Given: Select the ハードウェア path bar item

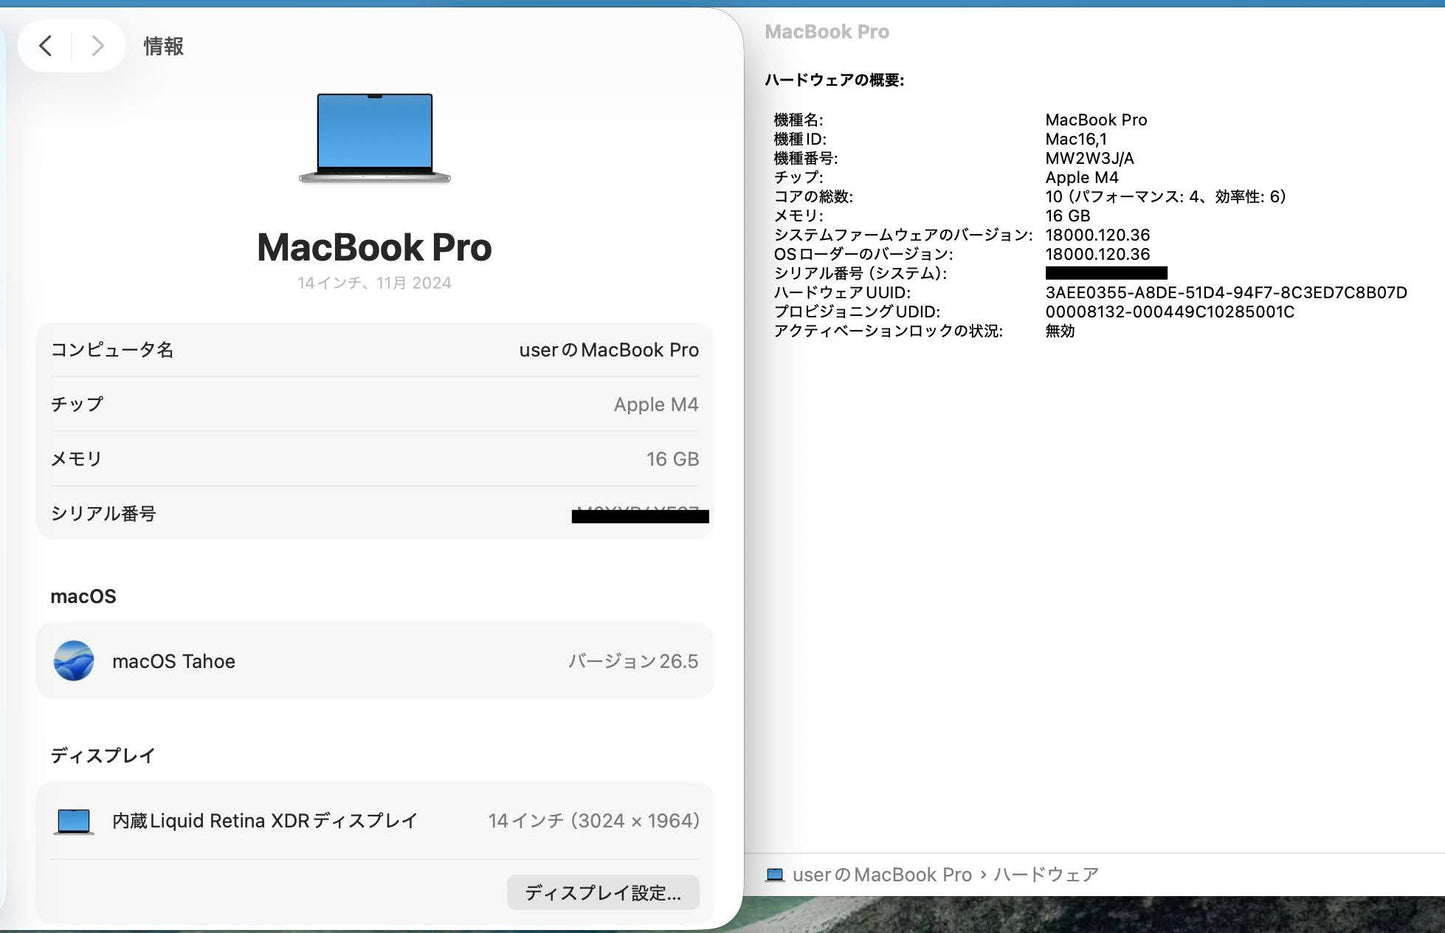Looking at the screenshot, I should 1046,875.
